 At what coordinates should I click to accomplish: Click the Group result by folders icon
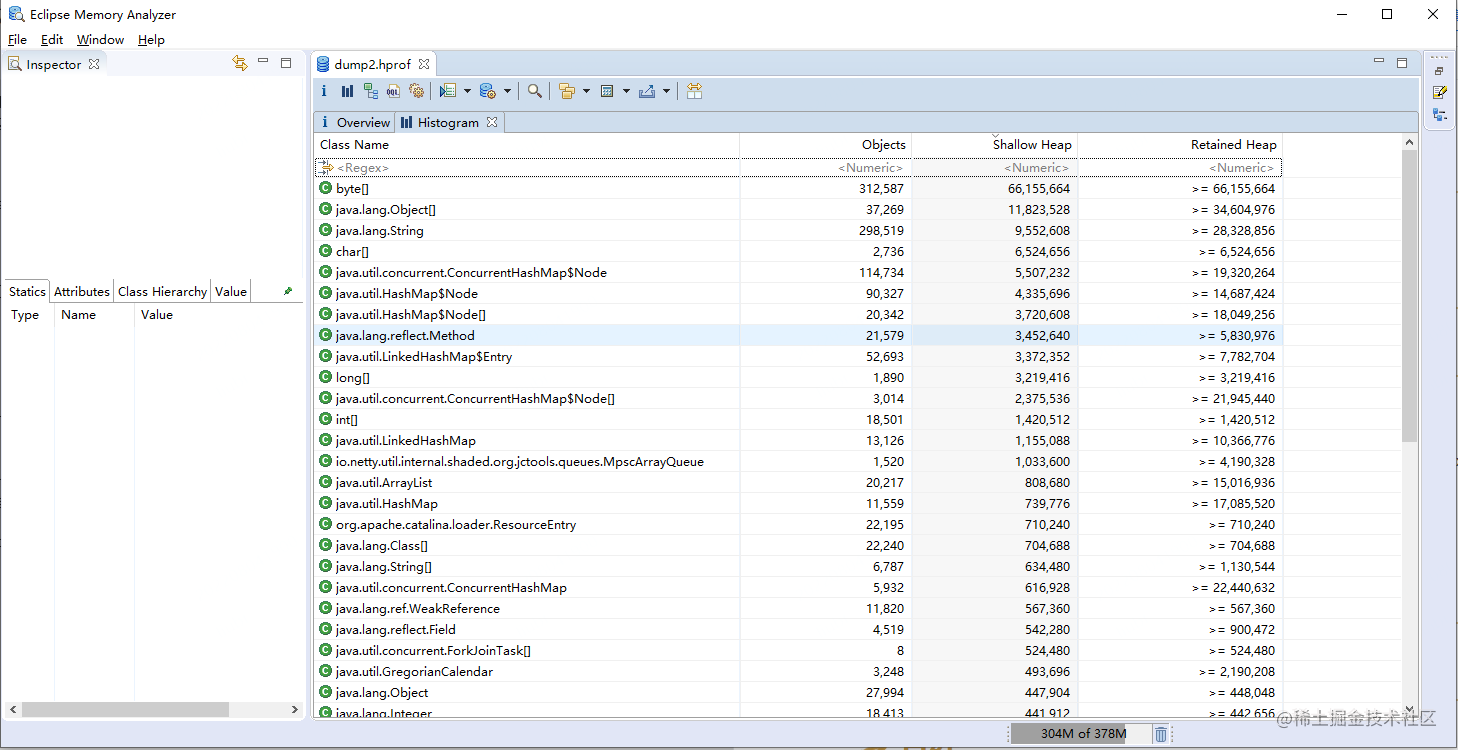point(567,91)
